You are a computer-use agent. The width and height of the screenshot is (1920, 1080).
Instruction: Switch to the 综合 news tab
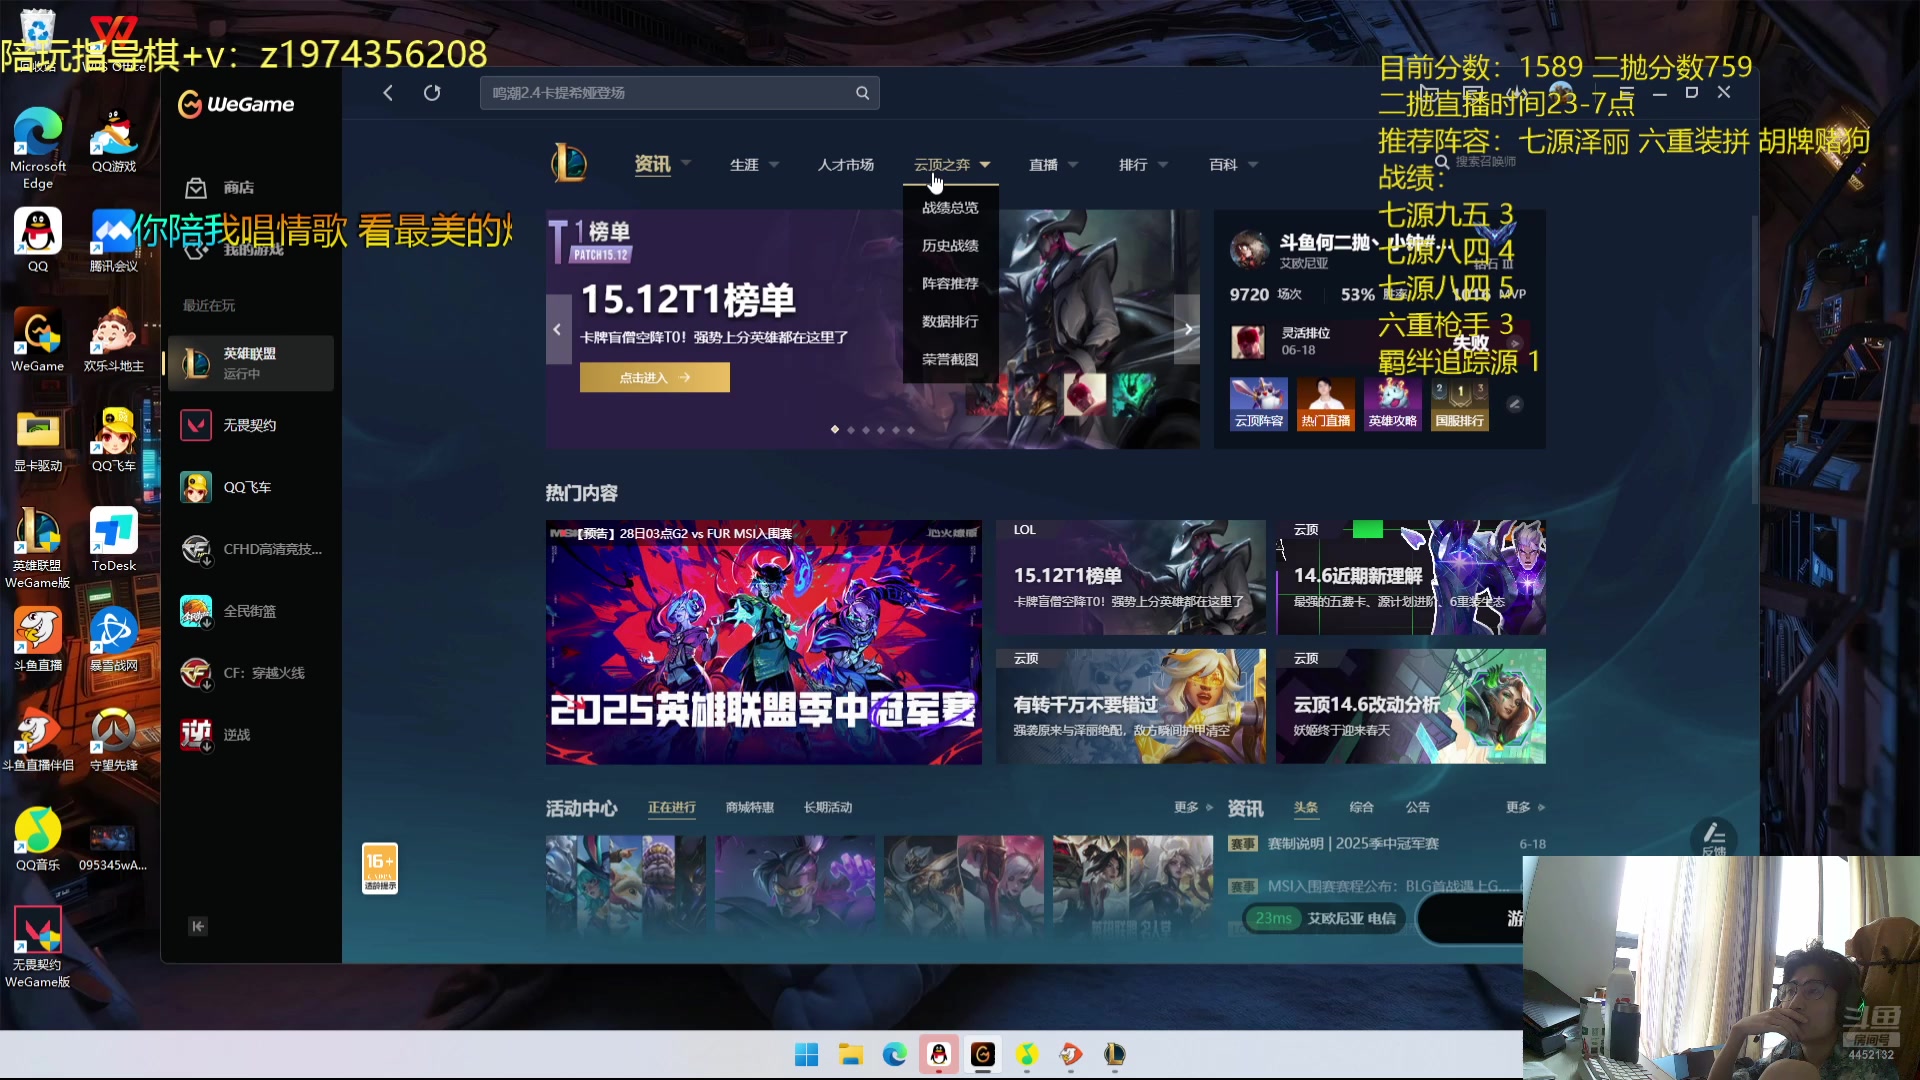pyautogui.click(x=1362, y=808)
